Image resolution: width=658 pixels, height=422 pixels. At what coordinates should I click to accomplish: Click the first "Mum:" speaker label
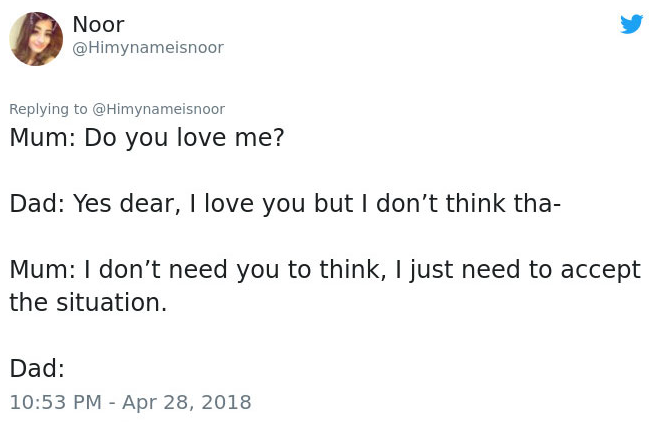(x=43, y=137)
